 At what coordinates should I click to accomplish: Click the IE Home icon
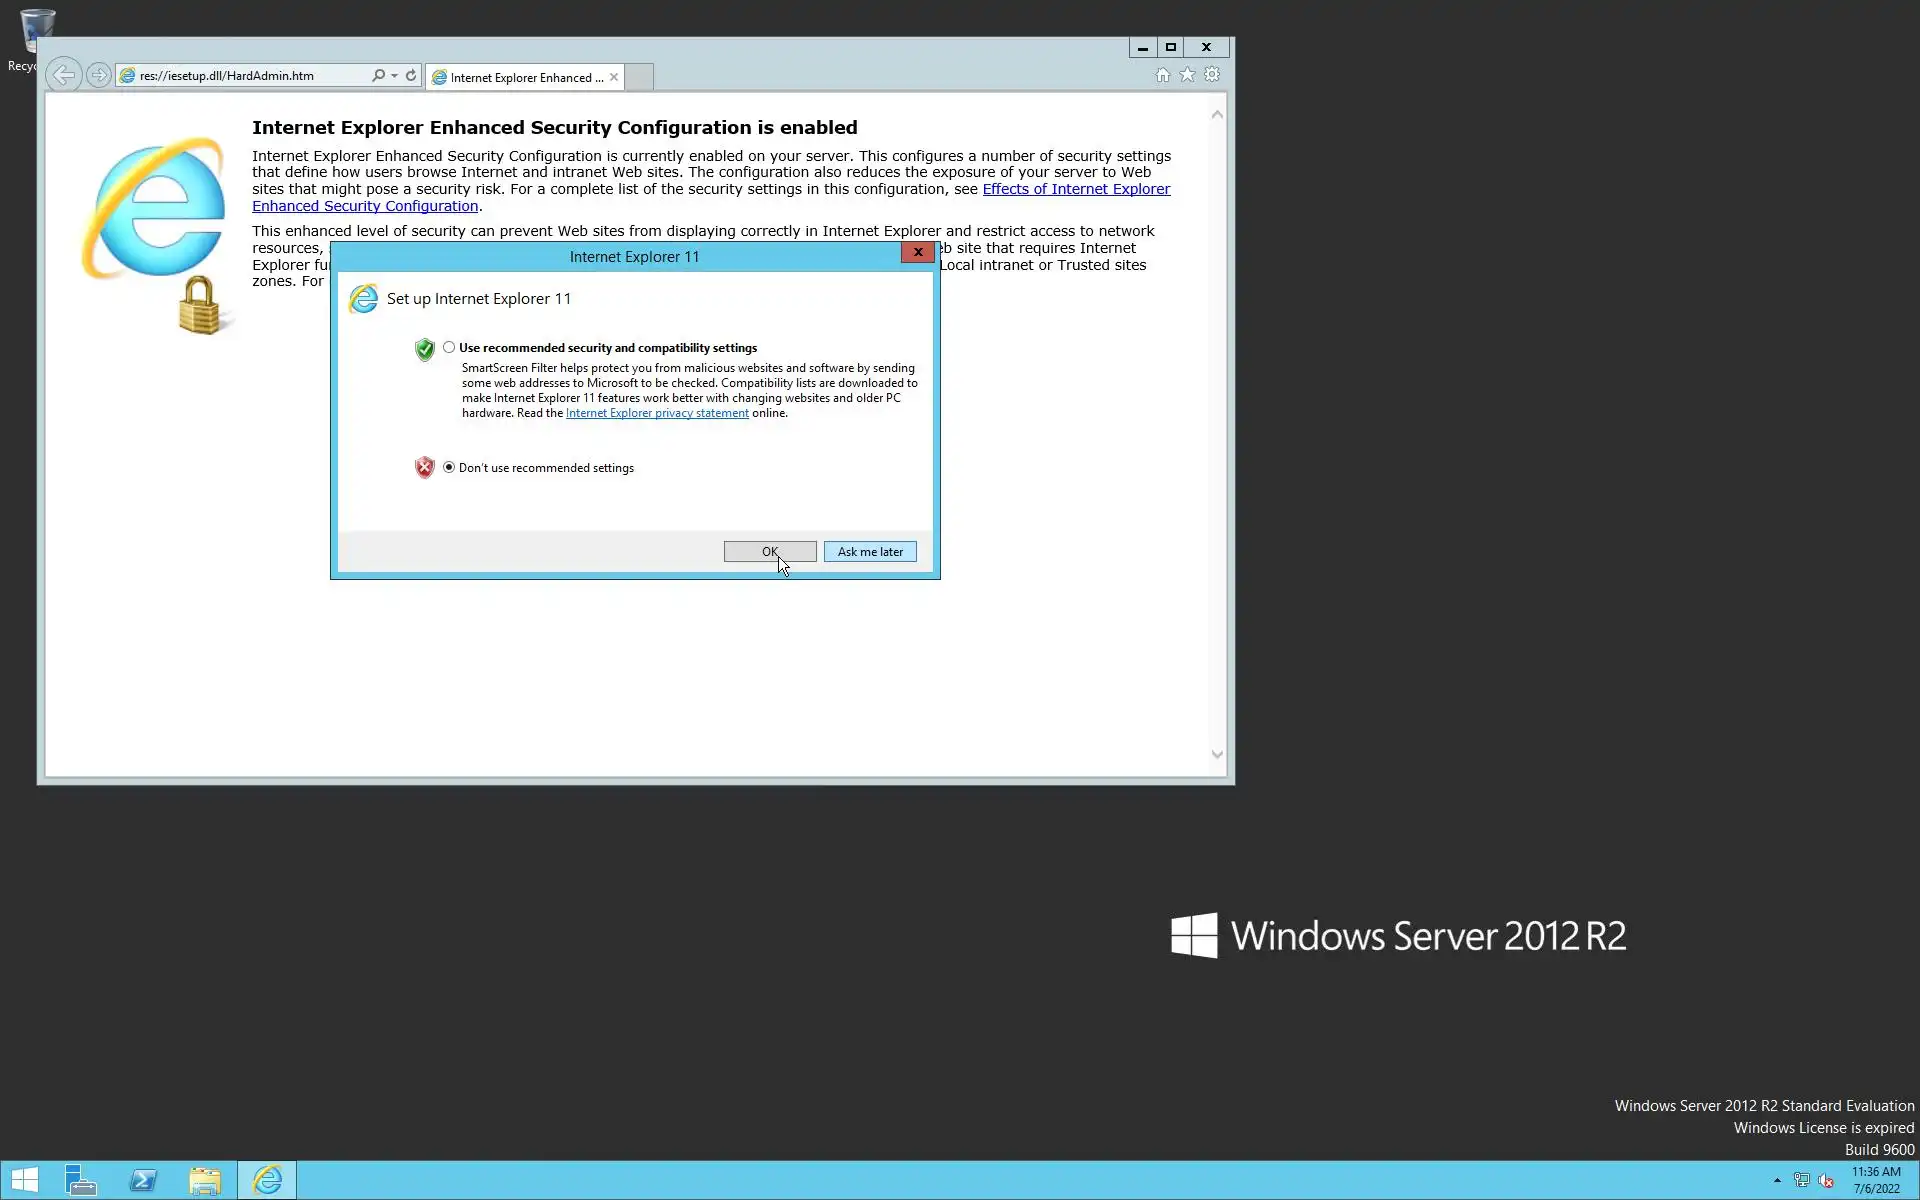click(1162, 75)
